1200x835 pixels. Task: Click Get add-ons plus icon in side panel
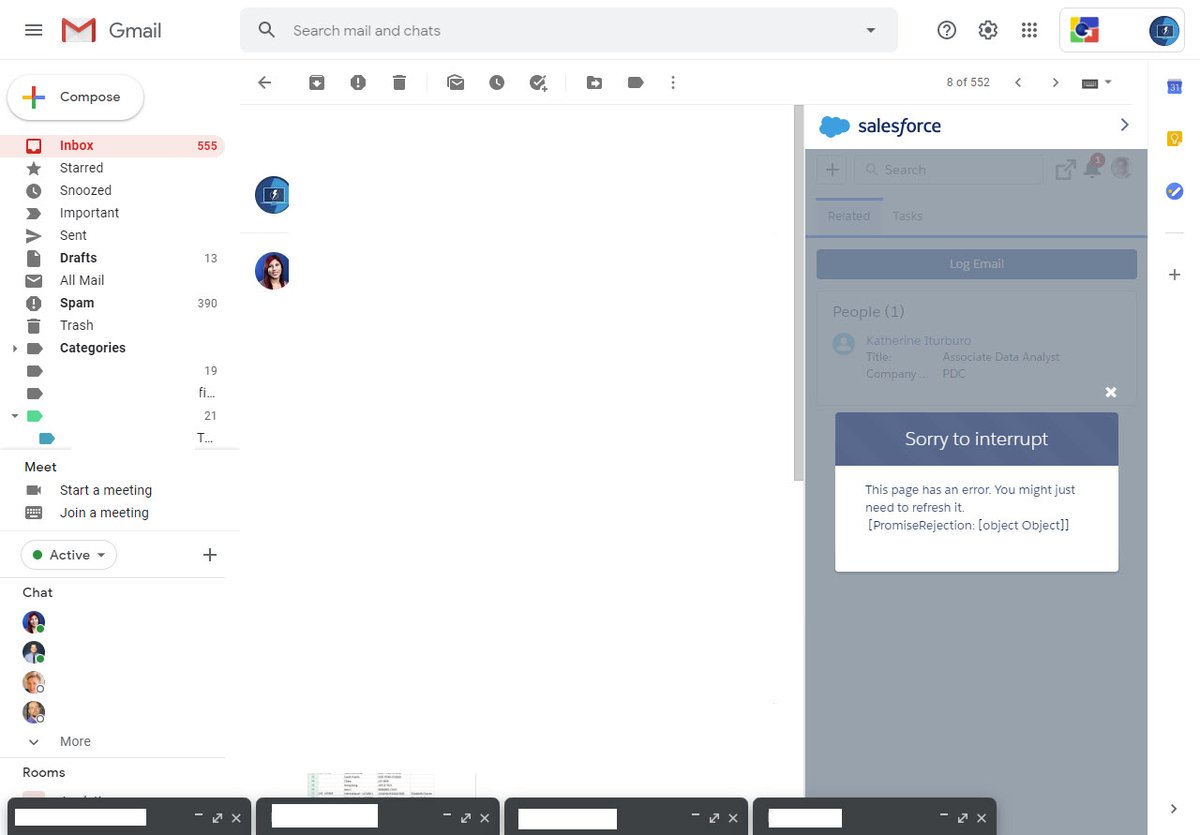[x=1175, y=274]
